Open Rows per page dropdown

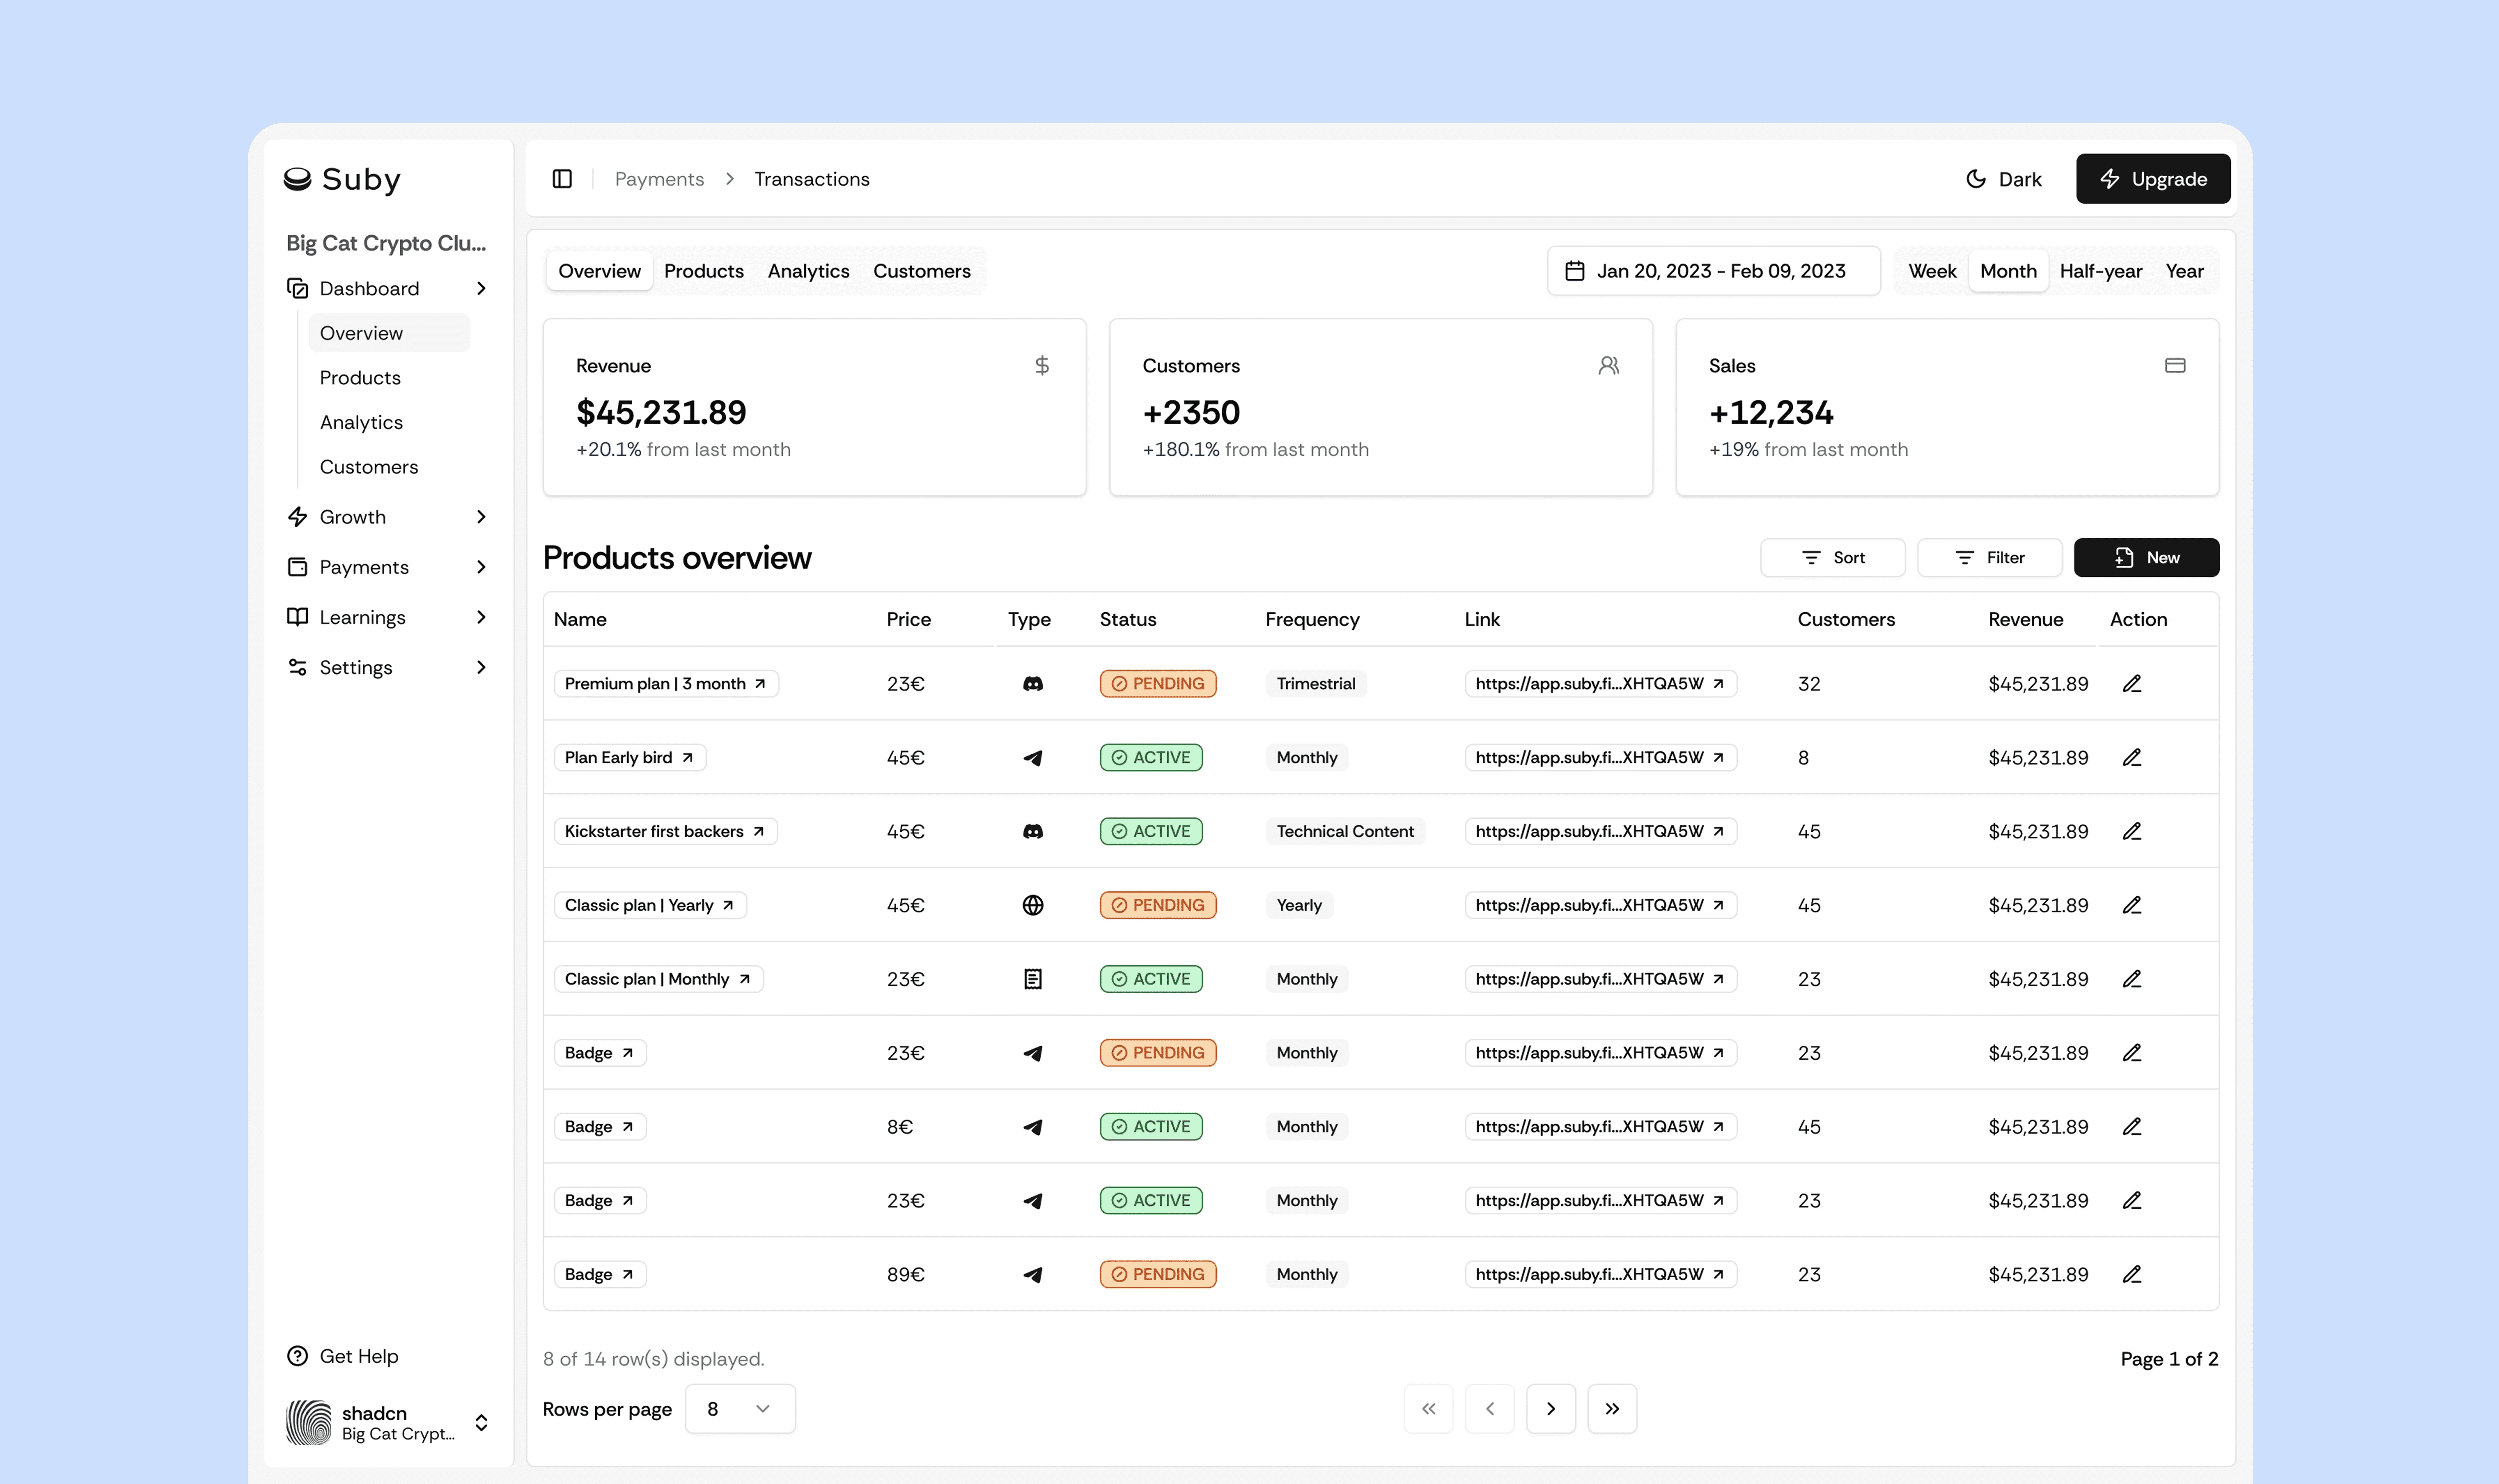point(740,1409)
